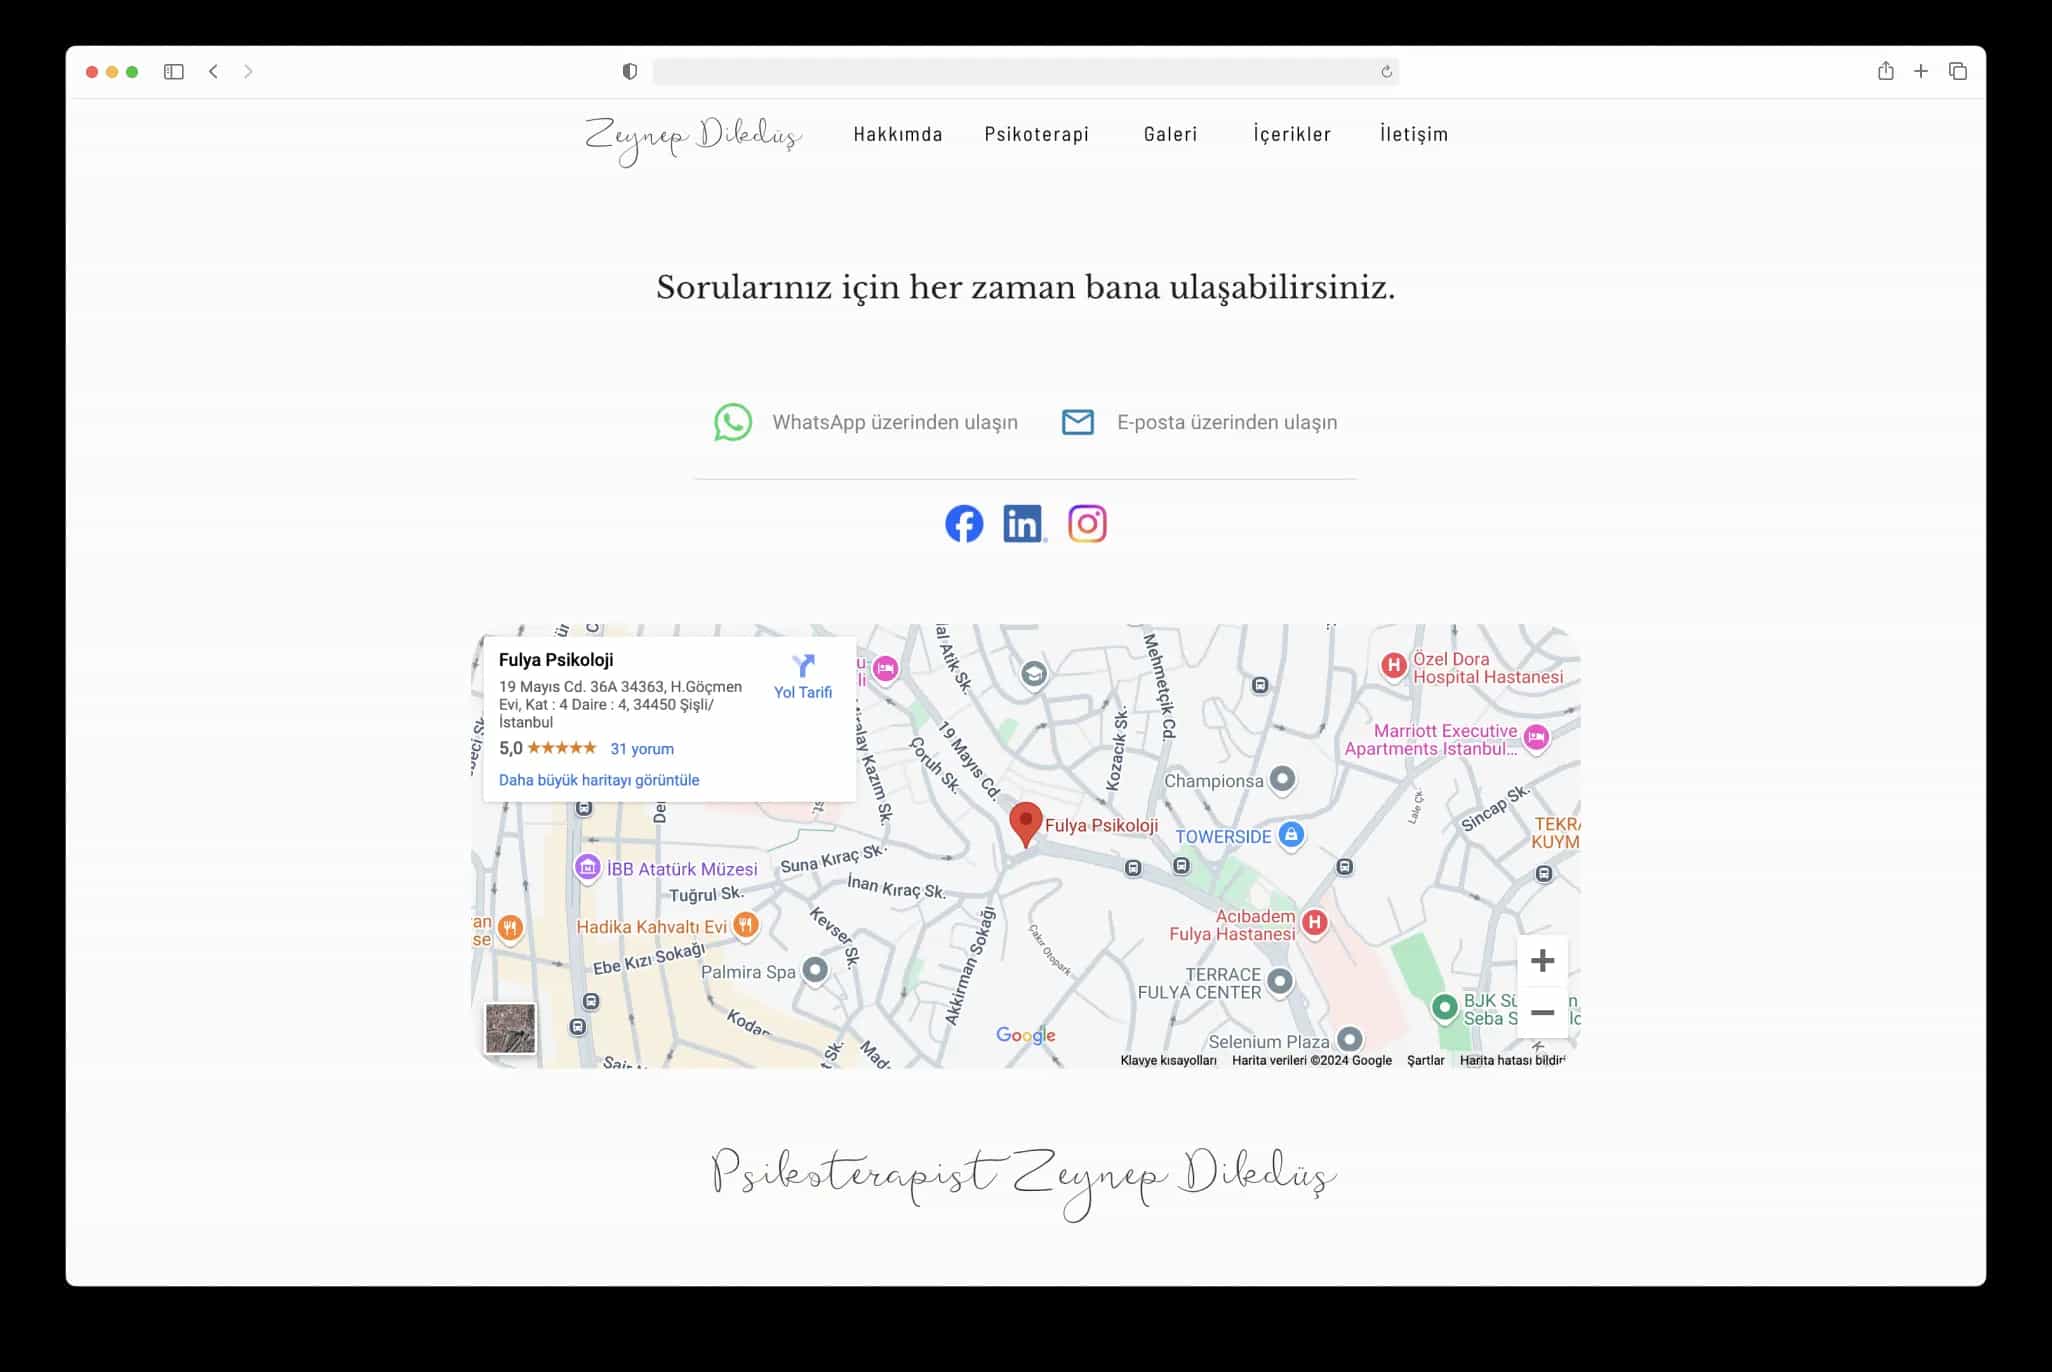Select the red Fulya Psikoloji map pin
The width and height of the screenshot is (2052, 1372).
point(1025,824)
